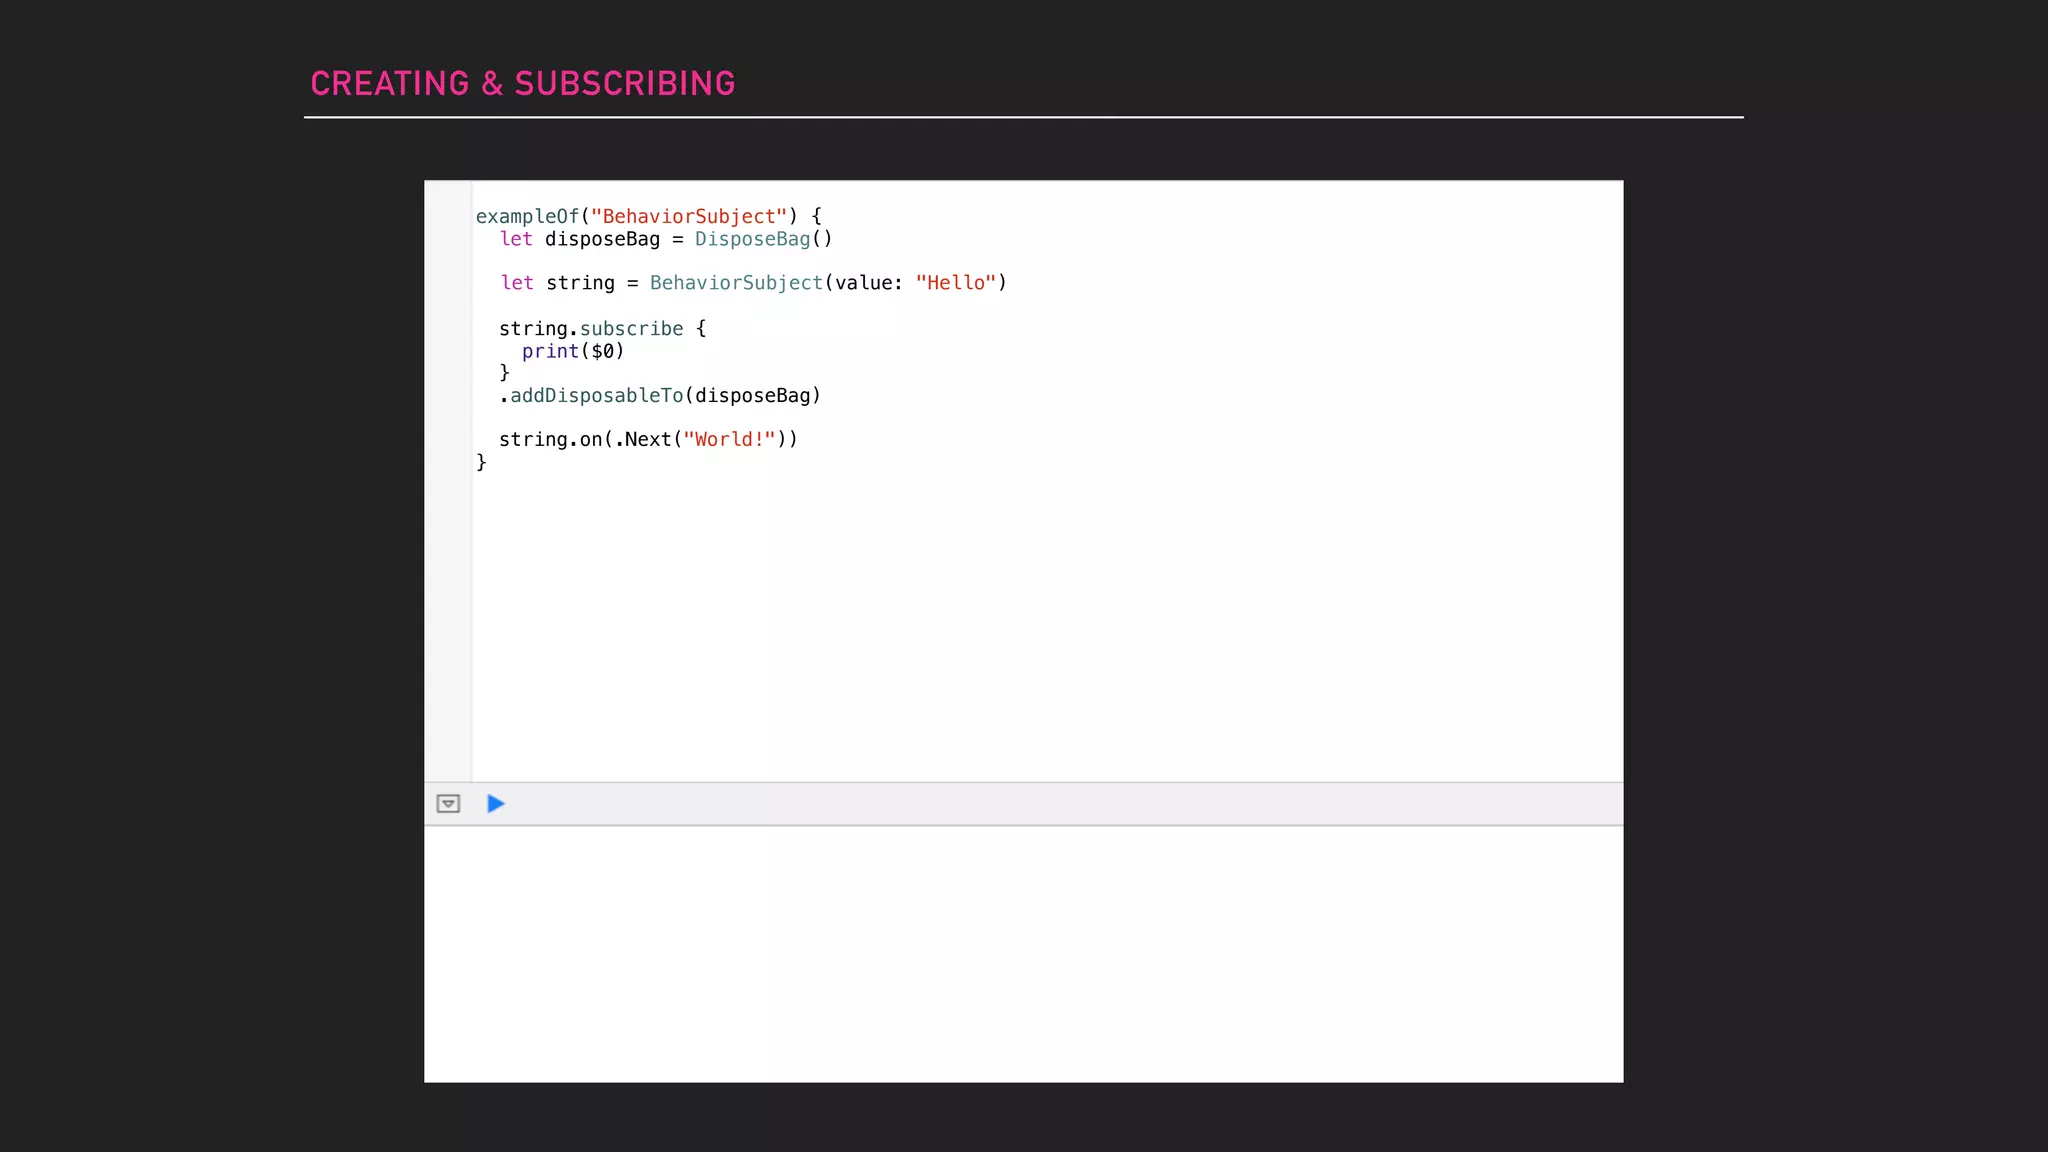Click the let keyword before disposeBag

pyautogui.click(x=516, y=239)
